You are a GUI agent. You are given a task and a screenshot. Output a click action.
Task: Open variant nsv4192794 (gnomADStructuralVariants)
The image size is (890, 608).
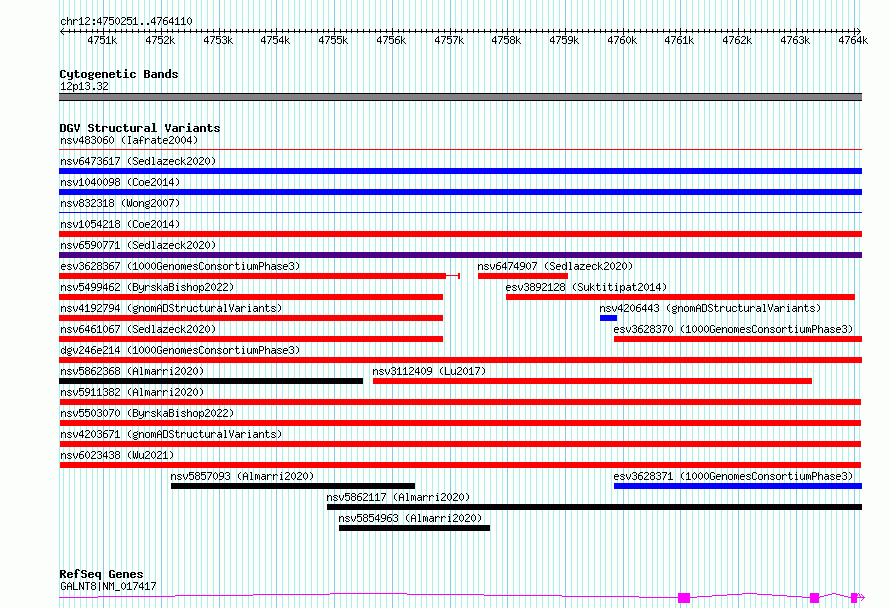pos(171,308)
